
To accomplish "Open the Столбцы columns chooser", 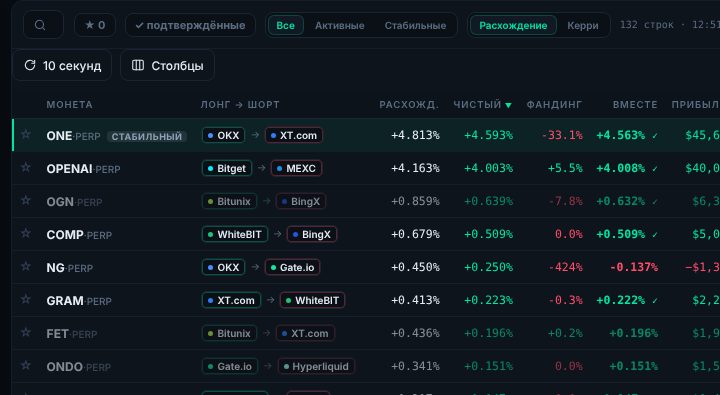I will click(168, 65).
